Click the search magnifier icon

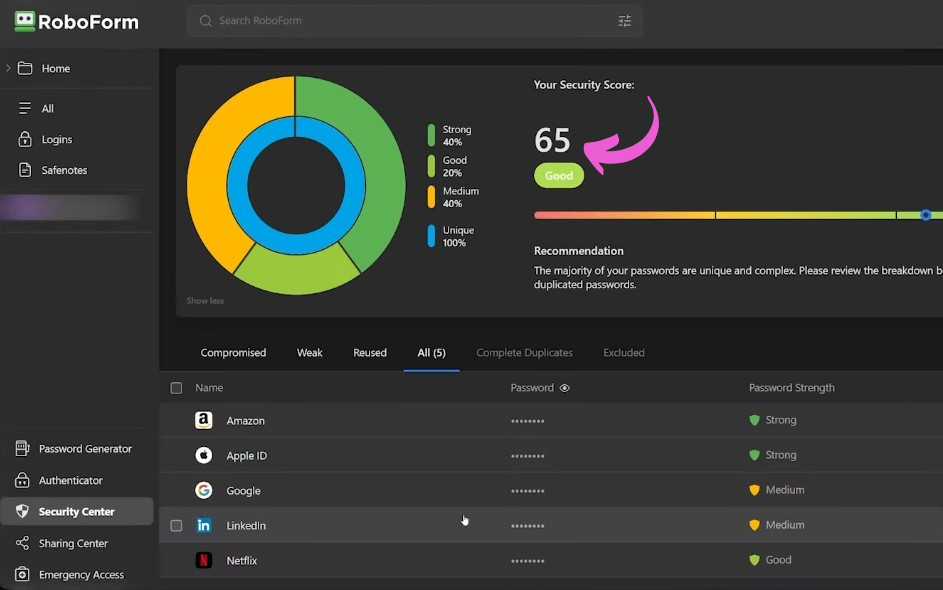pos(206,21)
